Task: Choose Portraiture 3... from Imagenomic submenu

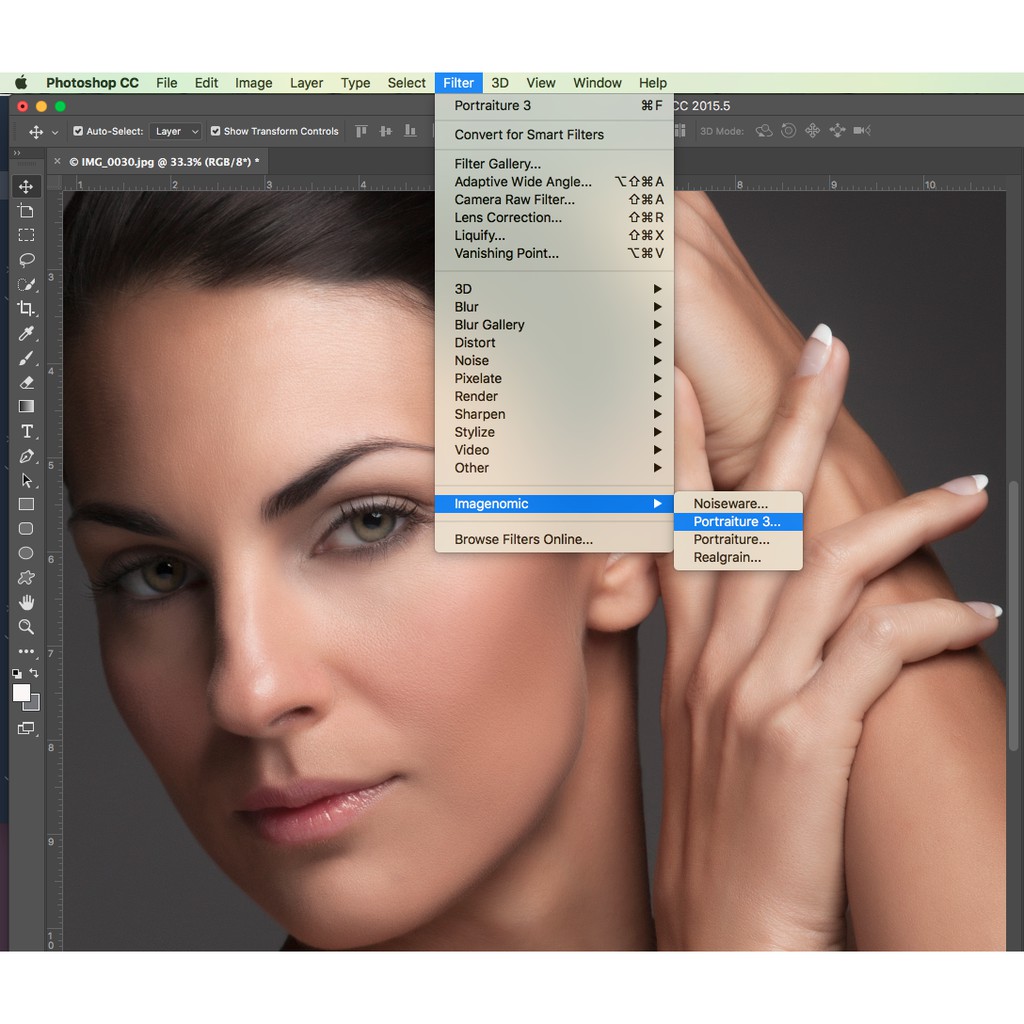Action: click(737, 522)
